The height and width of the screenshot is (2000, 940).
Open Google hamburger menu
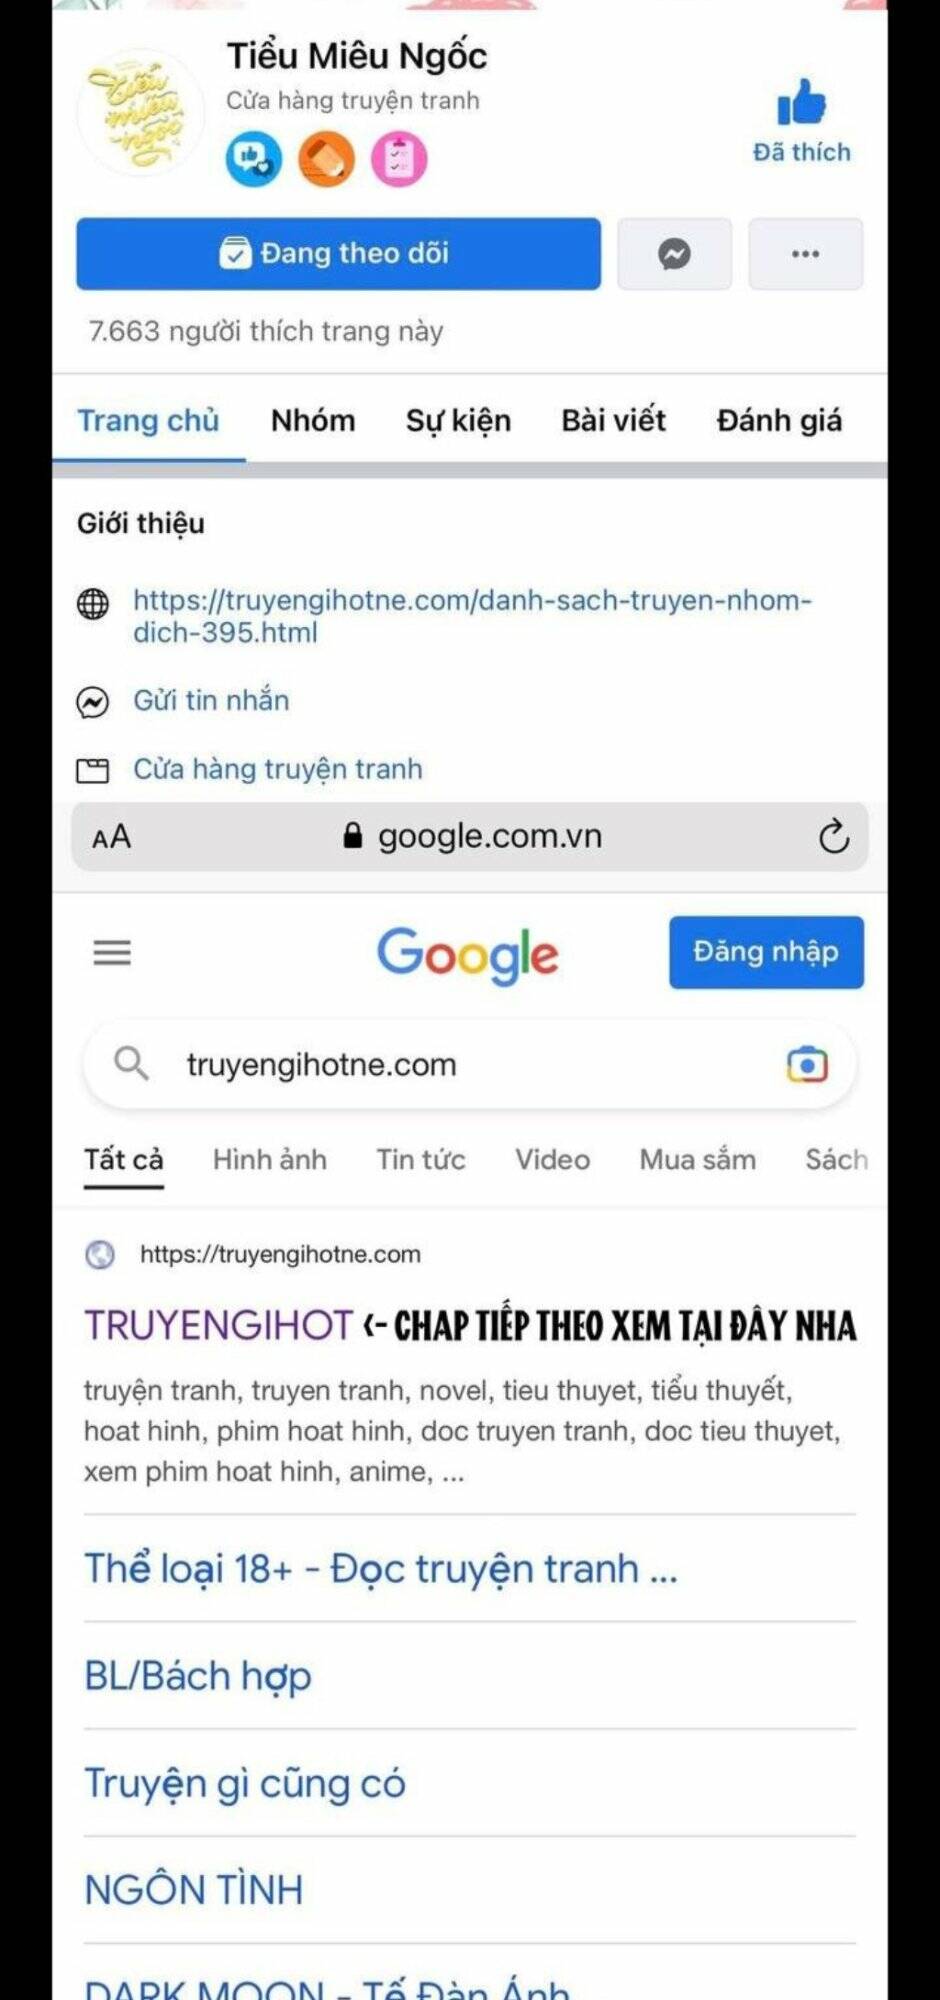112,953
